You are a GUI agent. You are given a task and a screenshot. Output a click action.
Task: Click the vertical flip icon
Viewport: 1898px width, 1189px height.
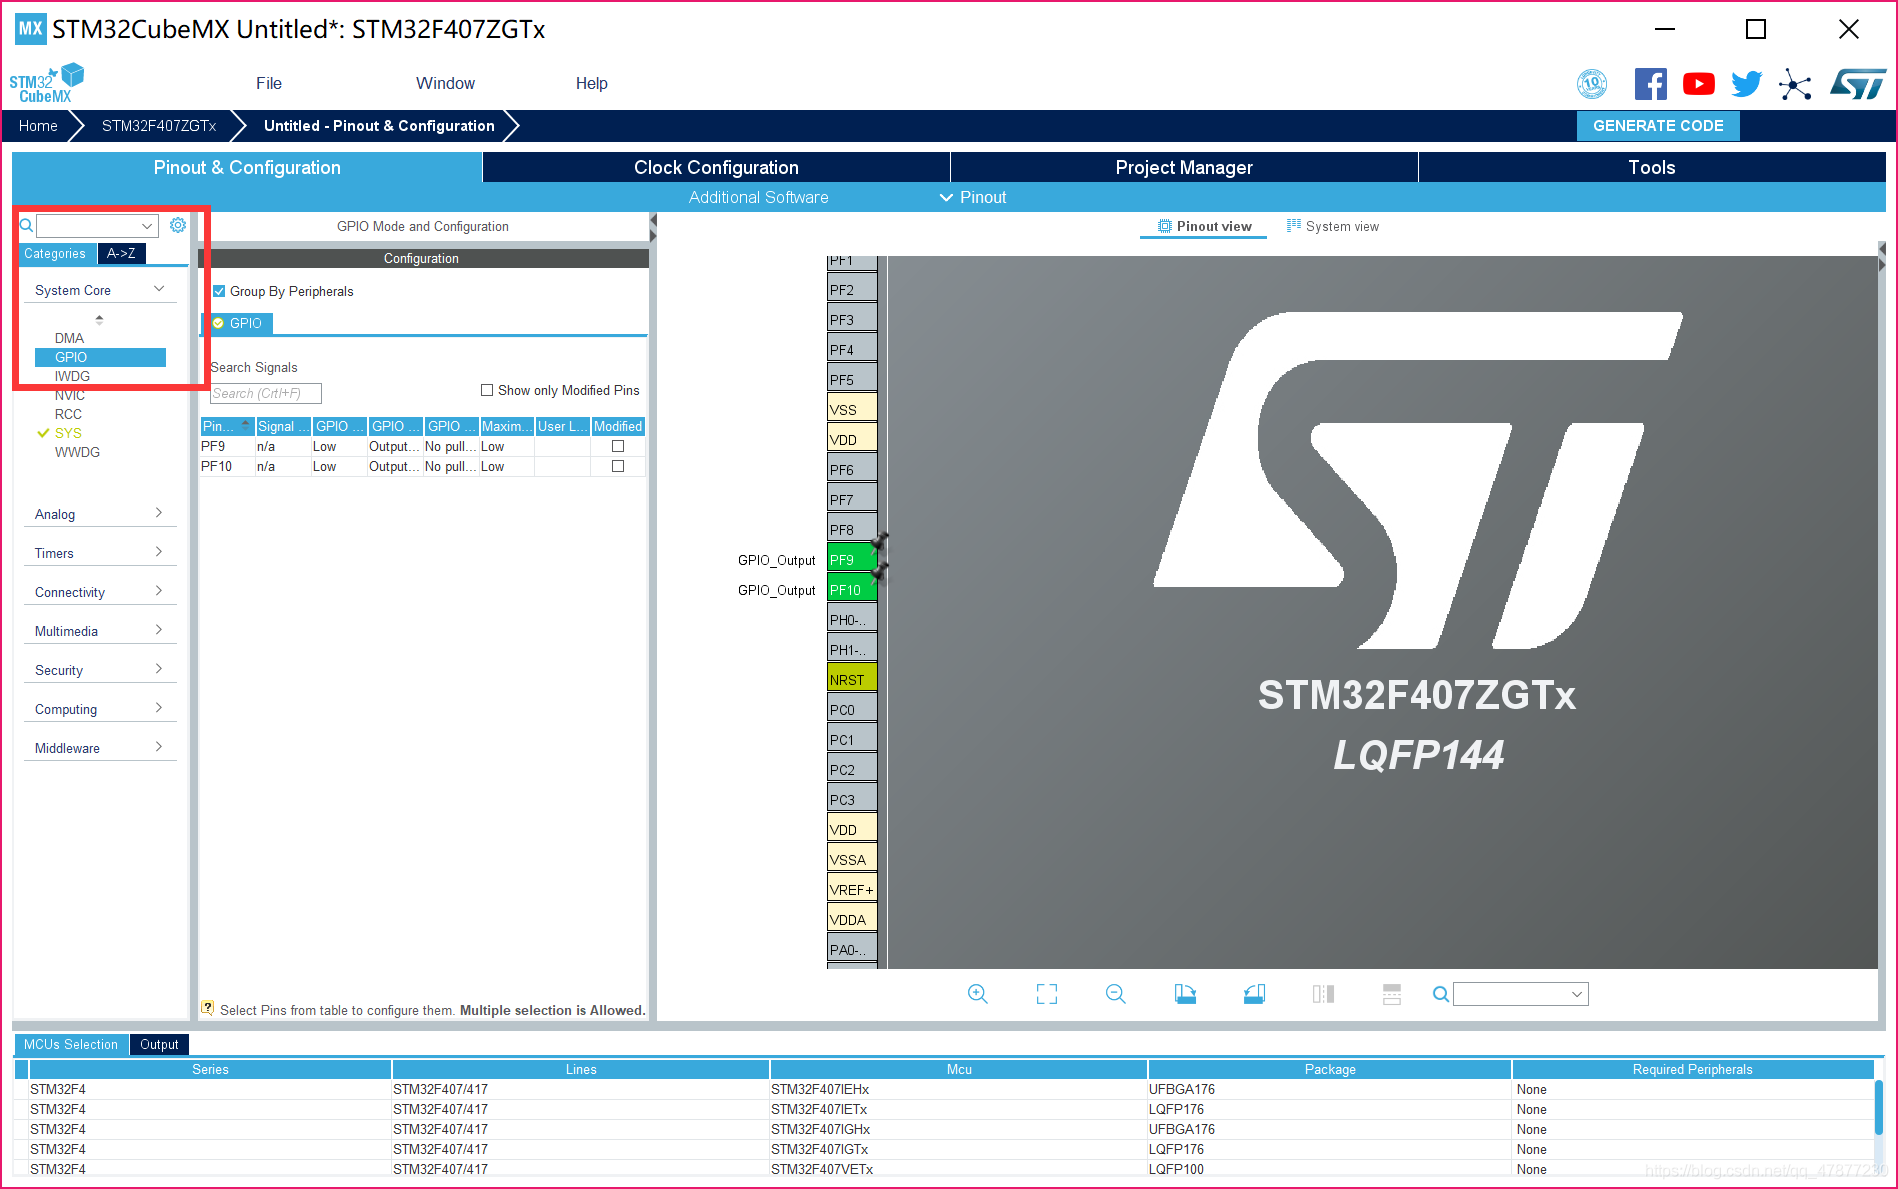click(x=1392, y=994)
